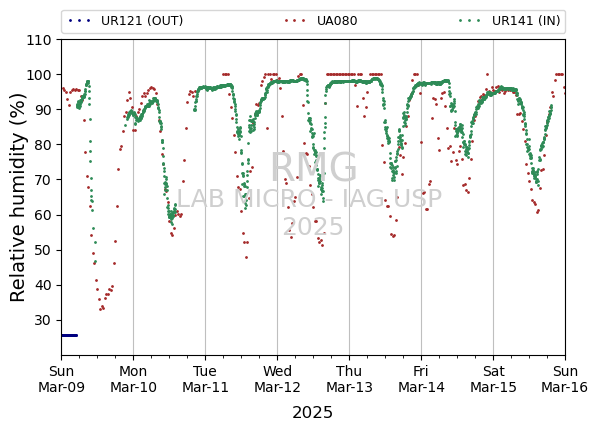Click the Fri Mar-14 tick label

coord(421,379)
